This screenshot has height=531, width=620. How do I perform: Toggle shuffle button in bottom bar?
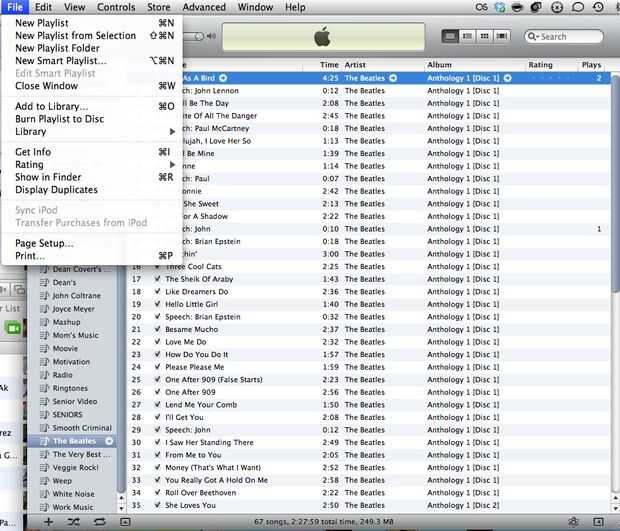pyautogui.click(x=74, y=522)
